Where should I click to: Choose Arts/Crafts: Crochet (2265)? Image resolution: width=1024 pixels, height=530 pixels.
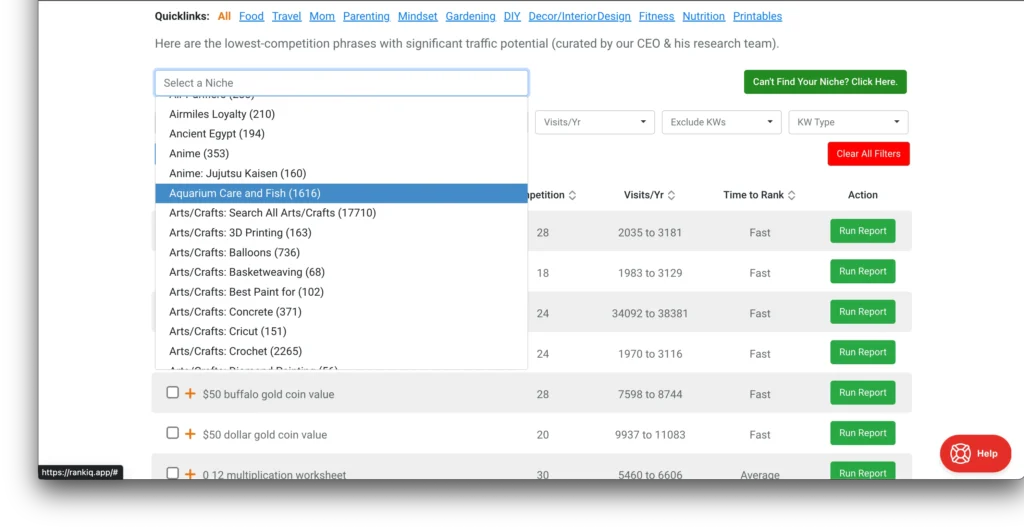coord(341,351)
